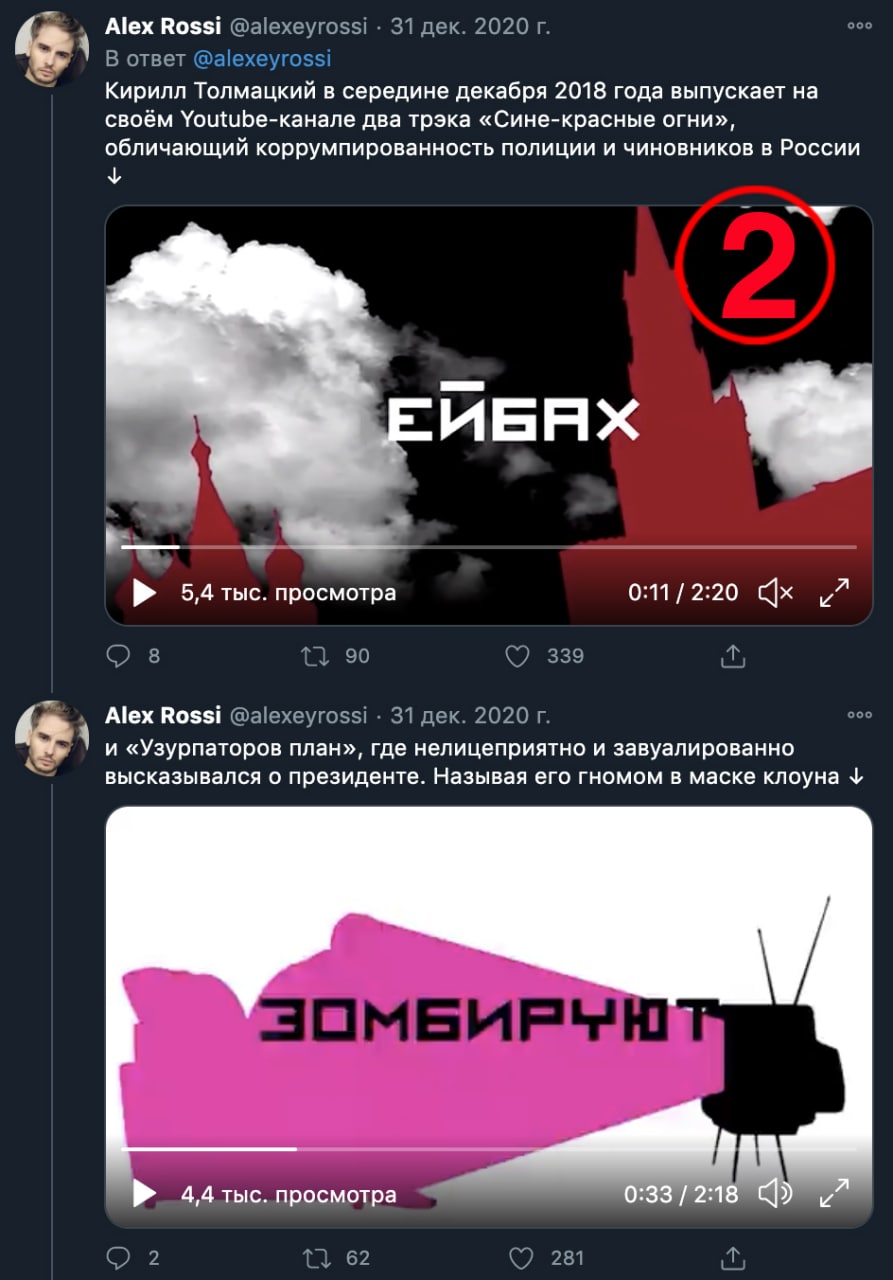This screenshot has height=1280, width=893.
Task: Play the first video with ЕЙБАХ title
Action: pyautogui.click(x=145, y=593)
